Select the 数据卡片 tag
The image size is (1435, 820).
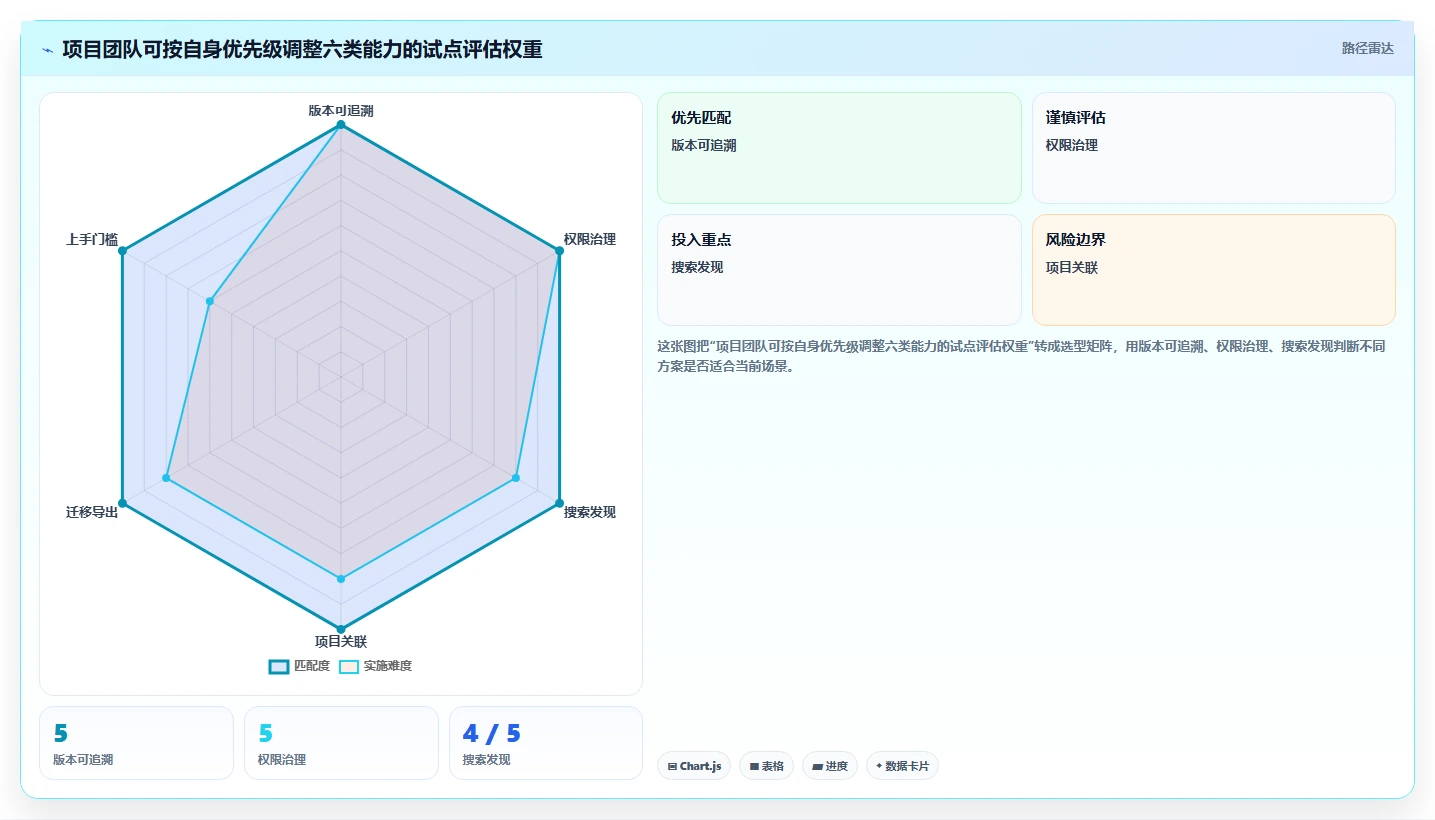coord(902,766)
